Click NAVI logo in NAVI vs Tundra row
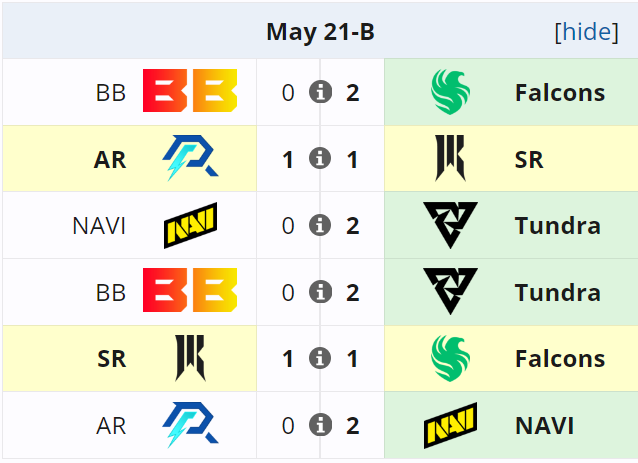 (x=190, y=225)
